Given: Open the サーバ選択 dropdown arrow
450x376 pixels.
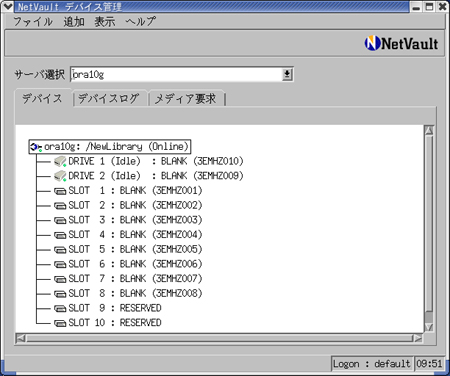Looking at the screenshot, I should 287,74.
